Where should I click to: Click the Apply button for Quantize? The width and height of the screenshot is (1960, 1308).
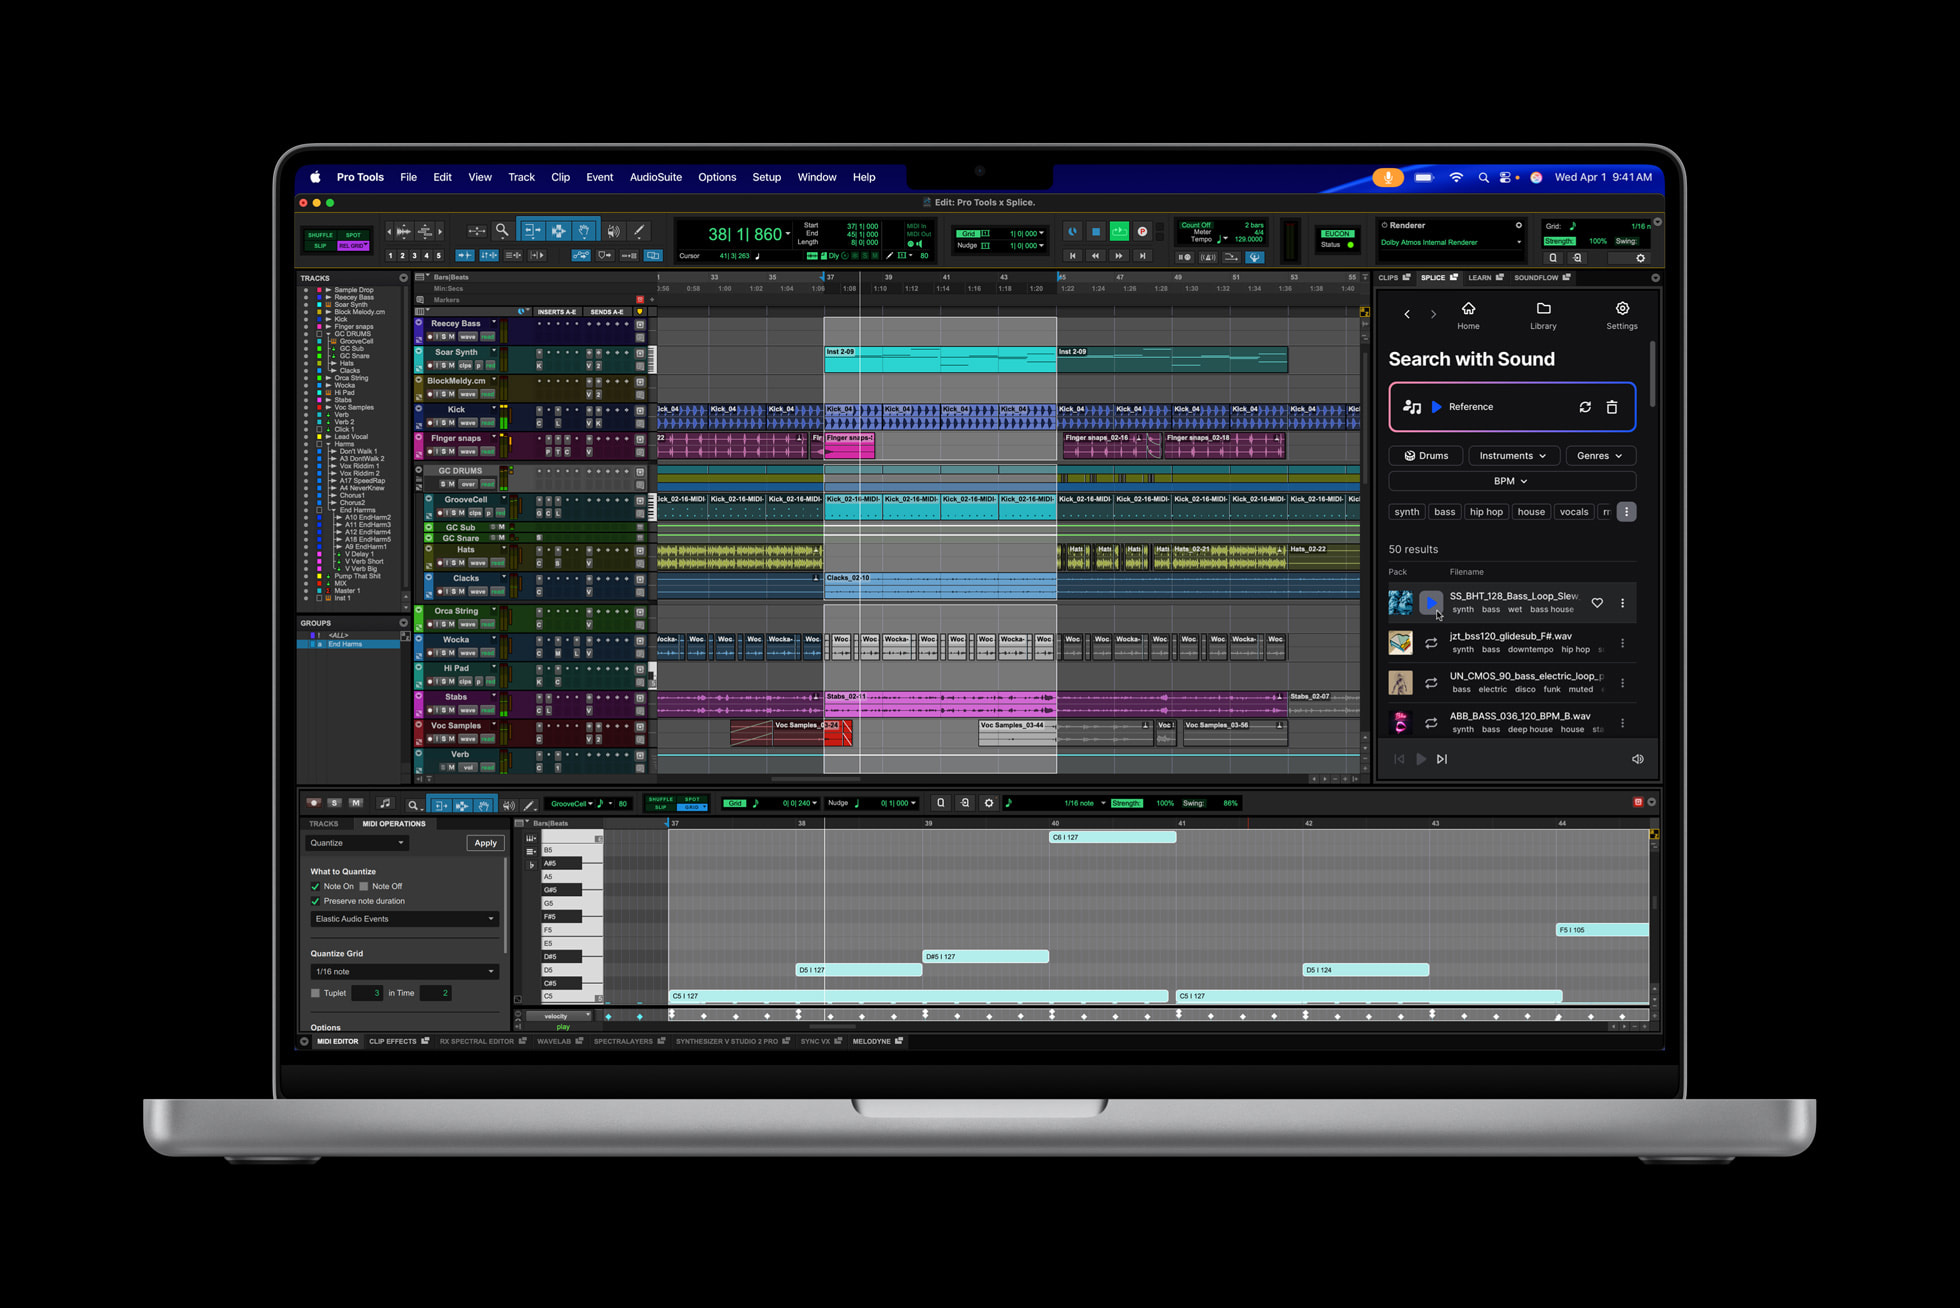(x=485, y=843)
